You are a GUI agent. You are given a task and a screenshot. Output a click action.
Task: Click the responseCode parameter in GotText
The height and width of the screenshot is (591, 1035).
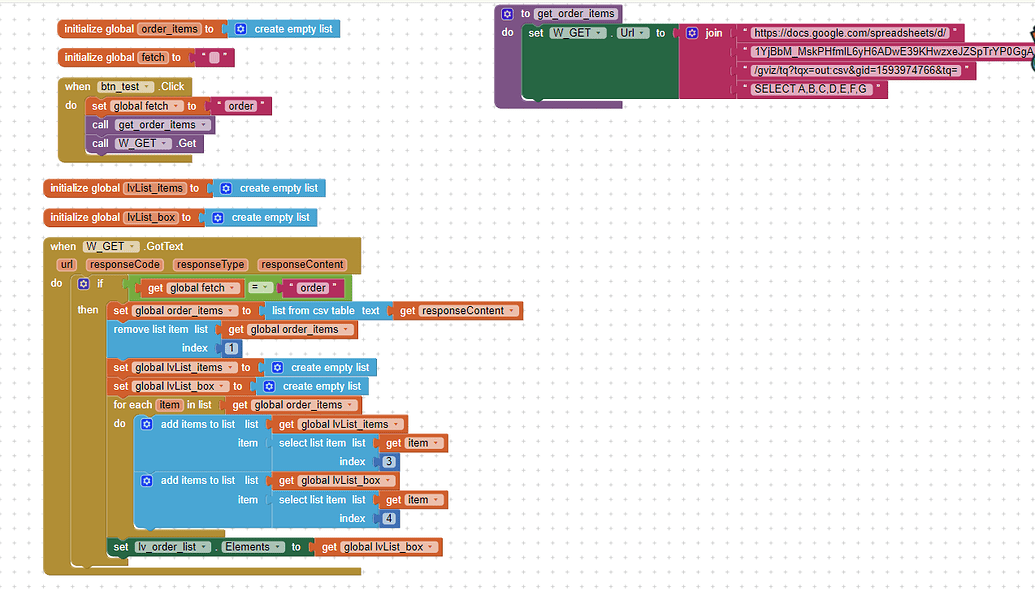tap(124, 265)
